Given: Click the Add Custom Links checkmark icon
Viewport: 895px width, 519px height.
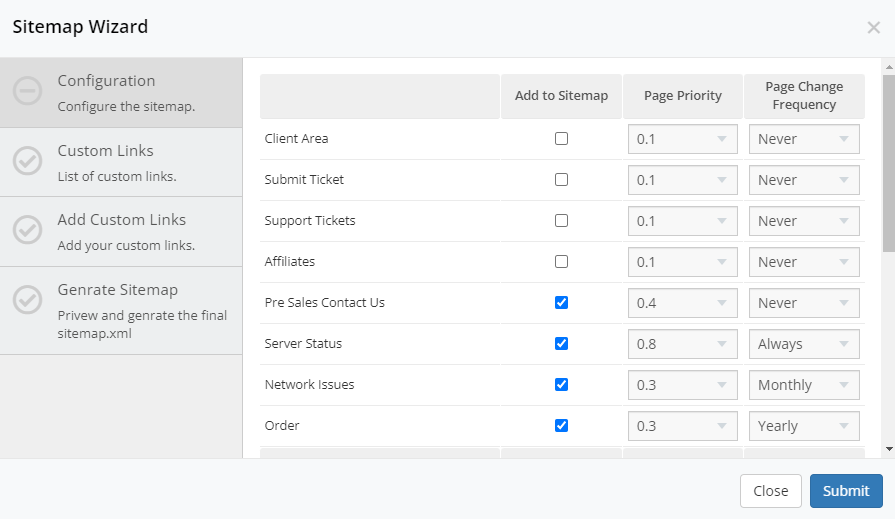Looking at the screenshot, I should pyautogui.click(x=27, y=230).
